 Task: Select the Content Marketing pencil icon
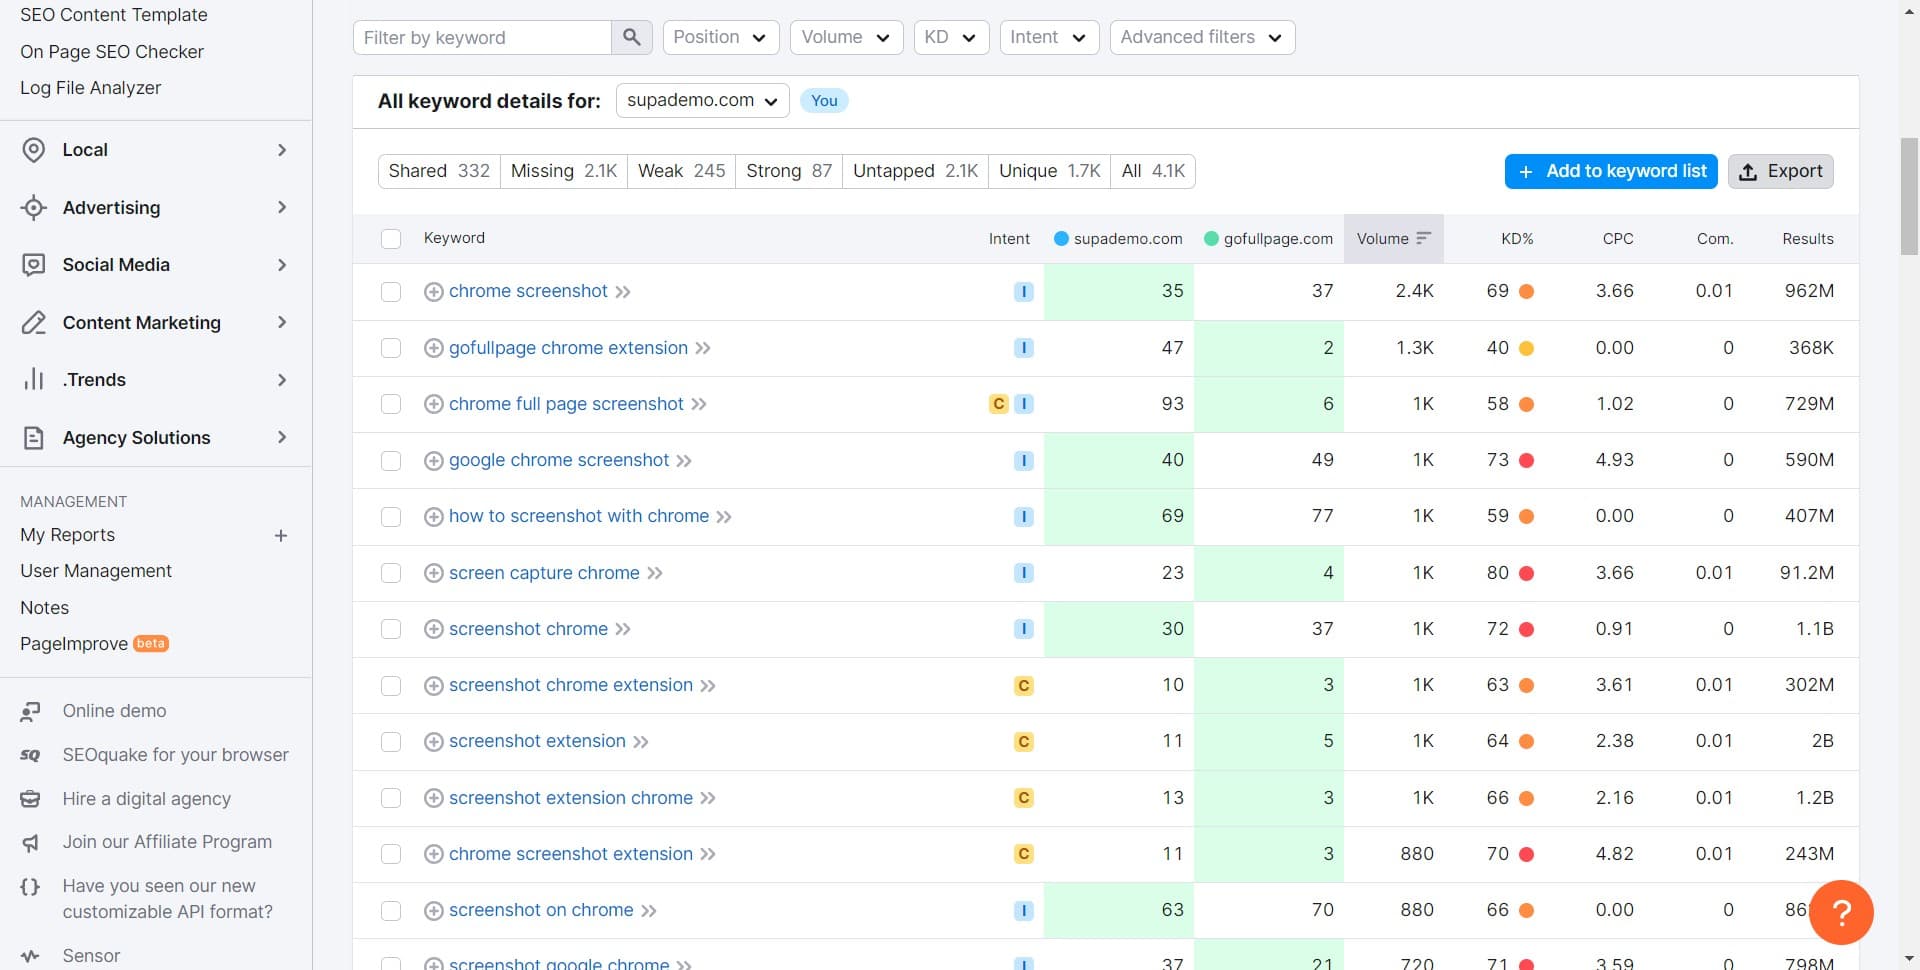coord(33,322)
